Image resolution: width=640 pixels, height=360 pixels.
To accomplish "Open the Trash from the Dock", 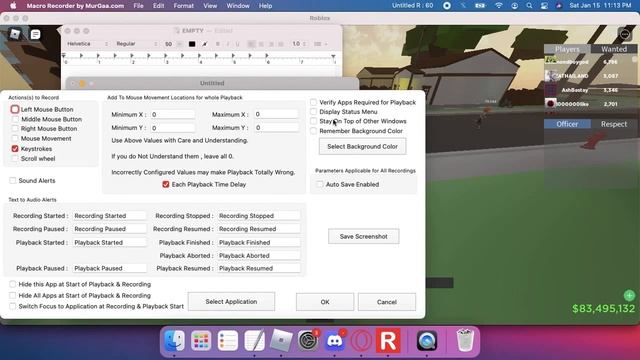I will point(464,340).
